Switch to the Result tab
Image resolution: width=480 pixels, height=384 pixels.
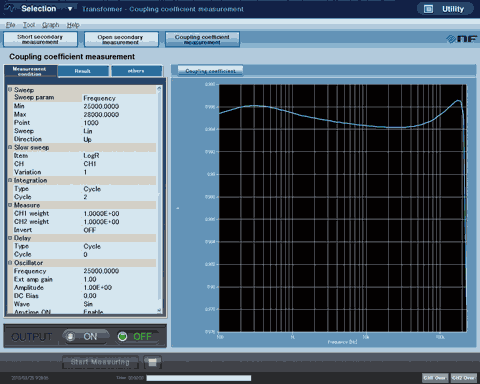click(83, 71)
